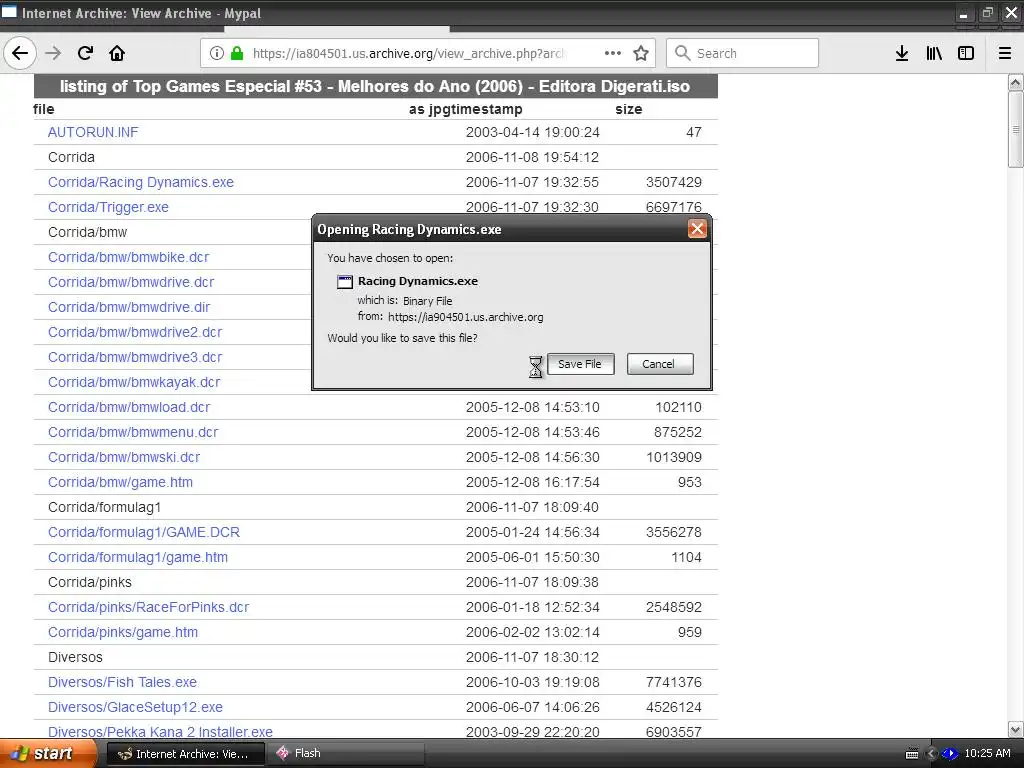Open Corrida/bmw/bmwdrive3.dcr link
The width and height of the screenshot is (1024, 768).
pyautogui.click(x=135, y=357)
